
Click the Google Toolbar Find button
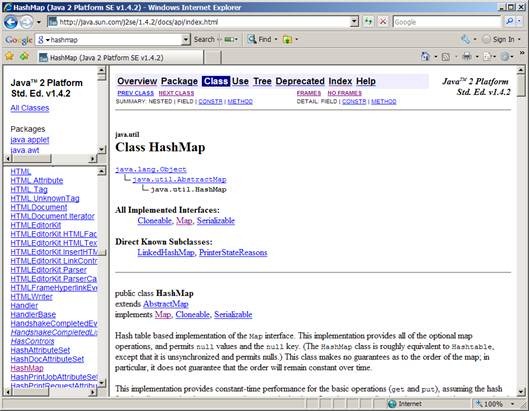pos(260,39)
